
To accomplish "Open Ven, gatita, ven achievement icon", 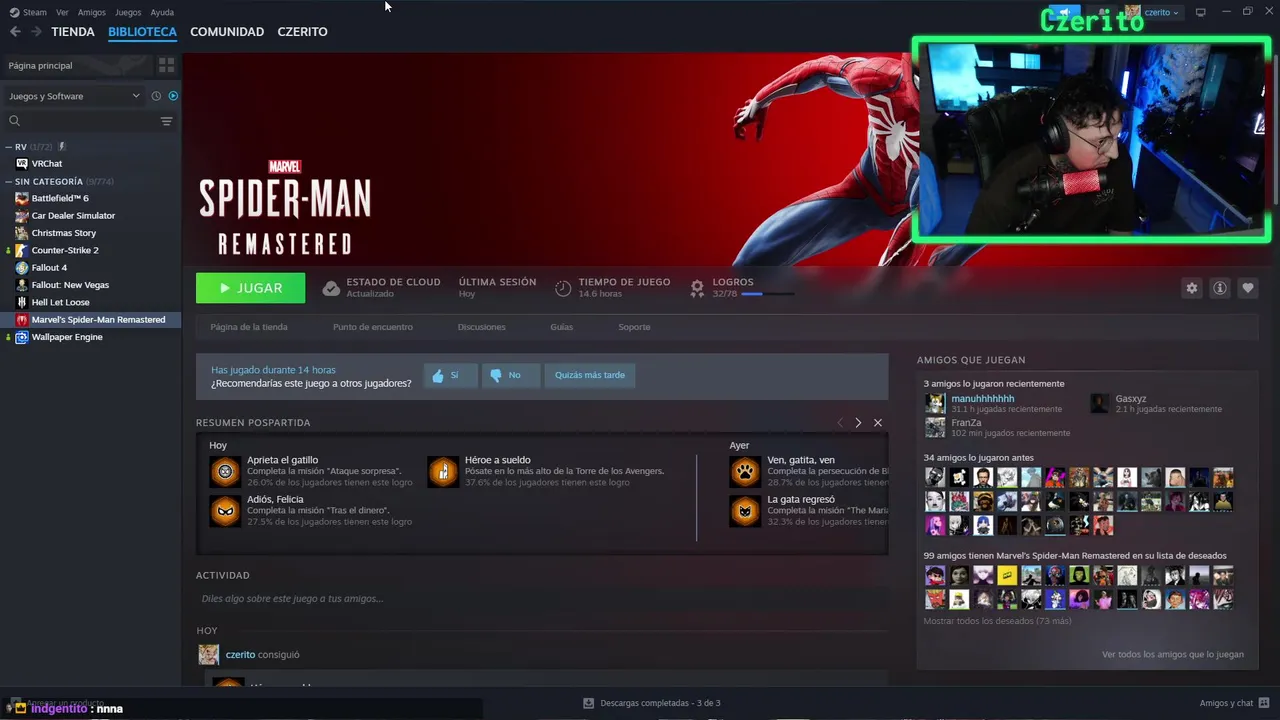I will coord(745,471).
